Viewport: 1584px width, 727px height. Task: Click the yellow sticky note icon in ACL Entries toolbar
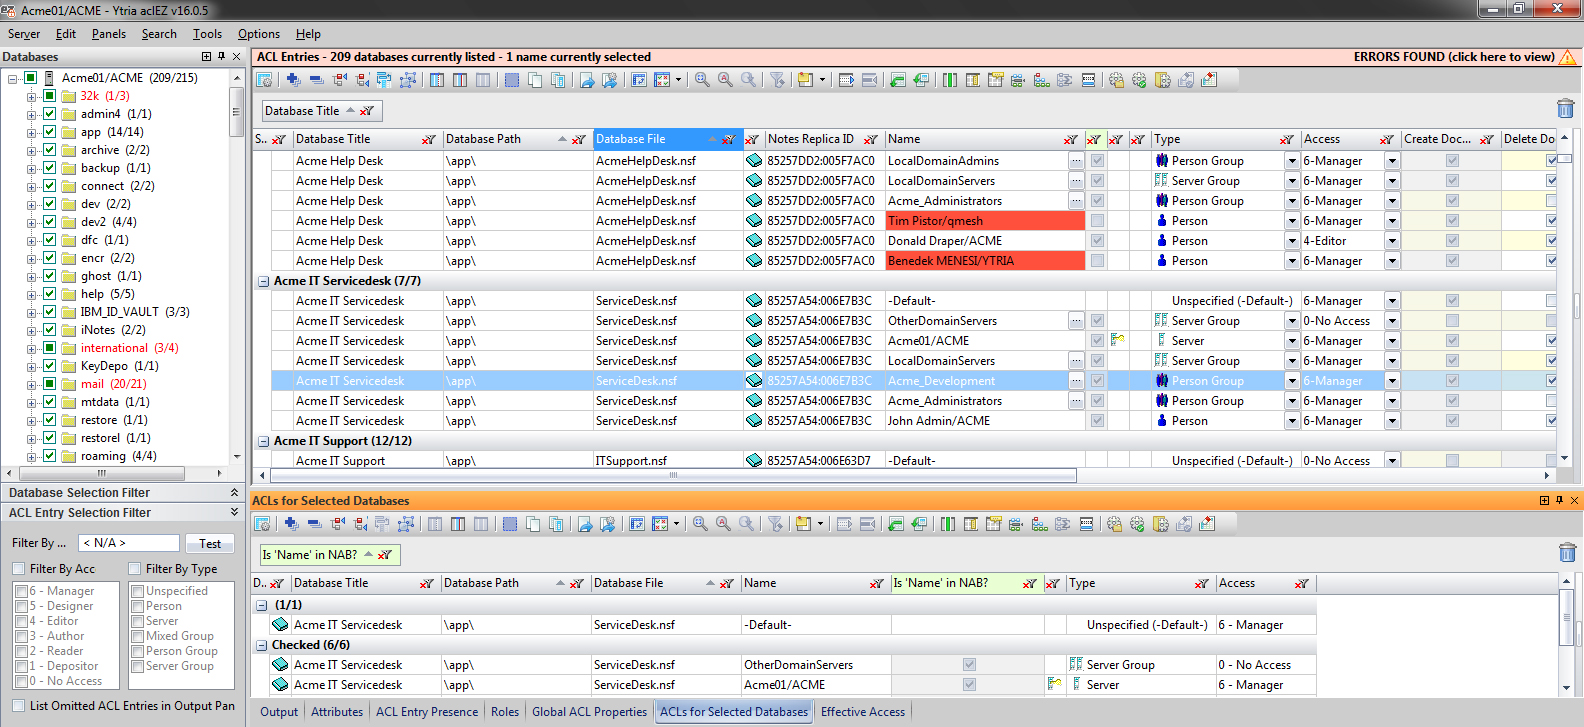tap(805, 80)
